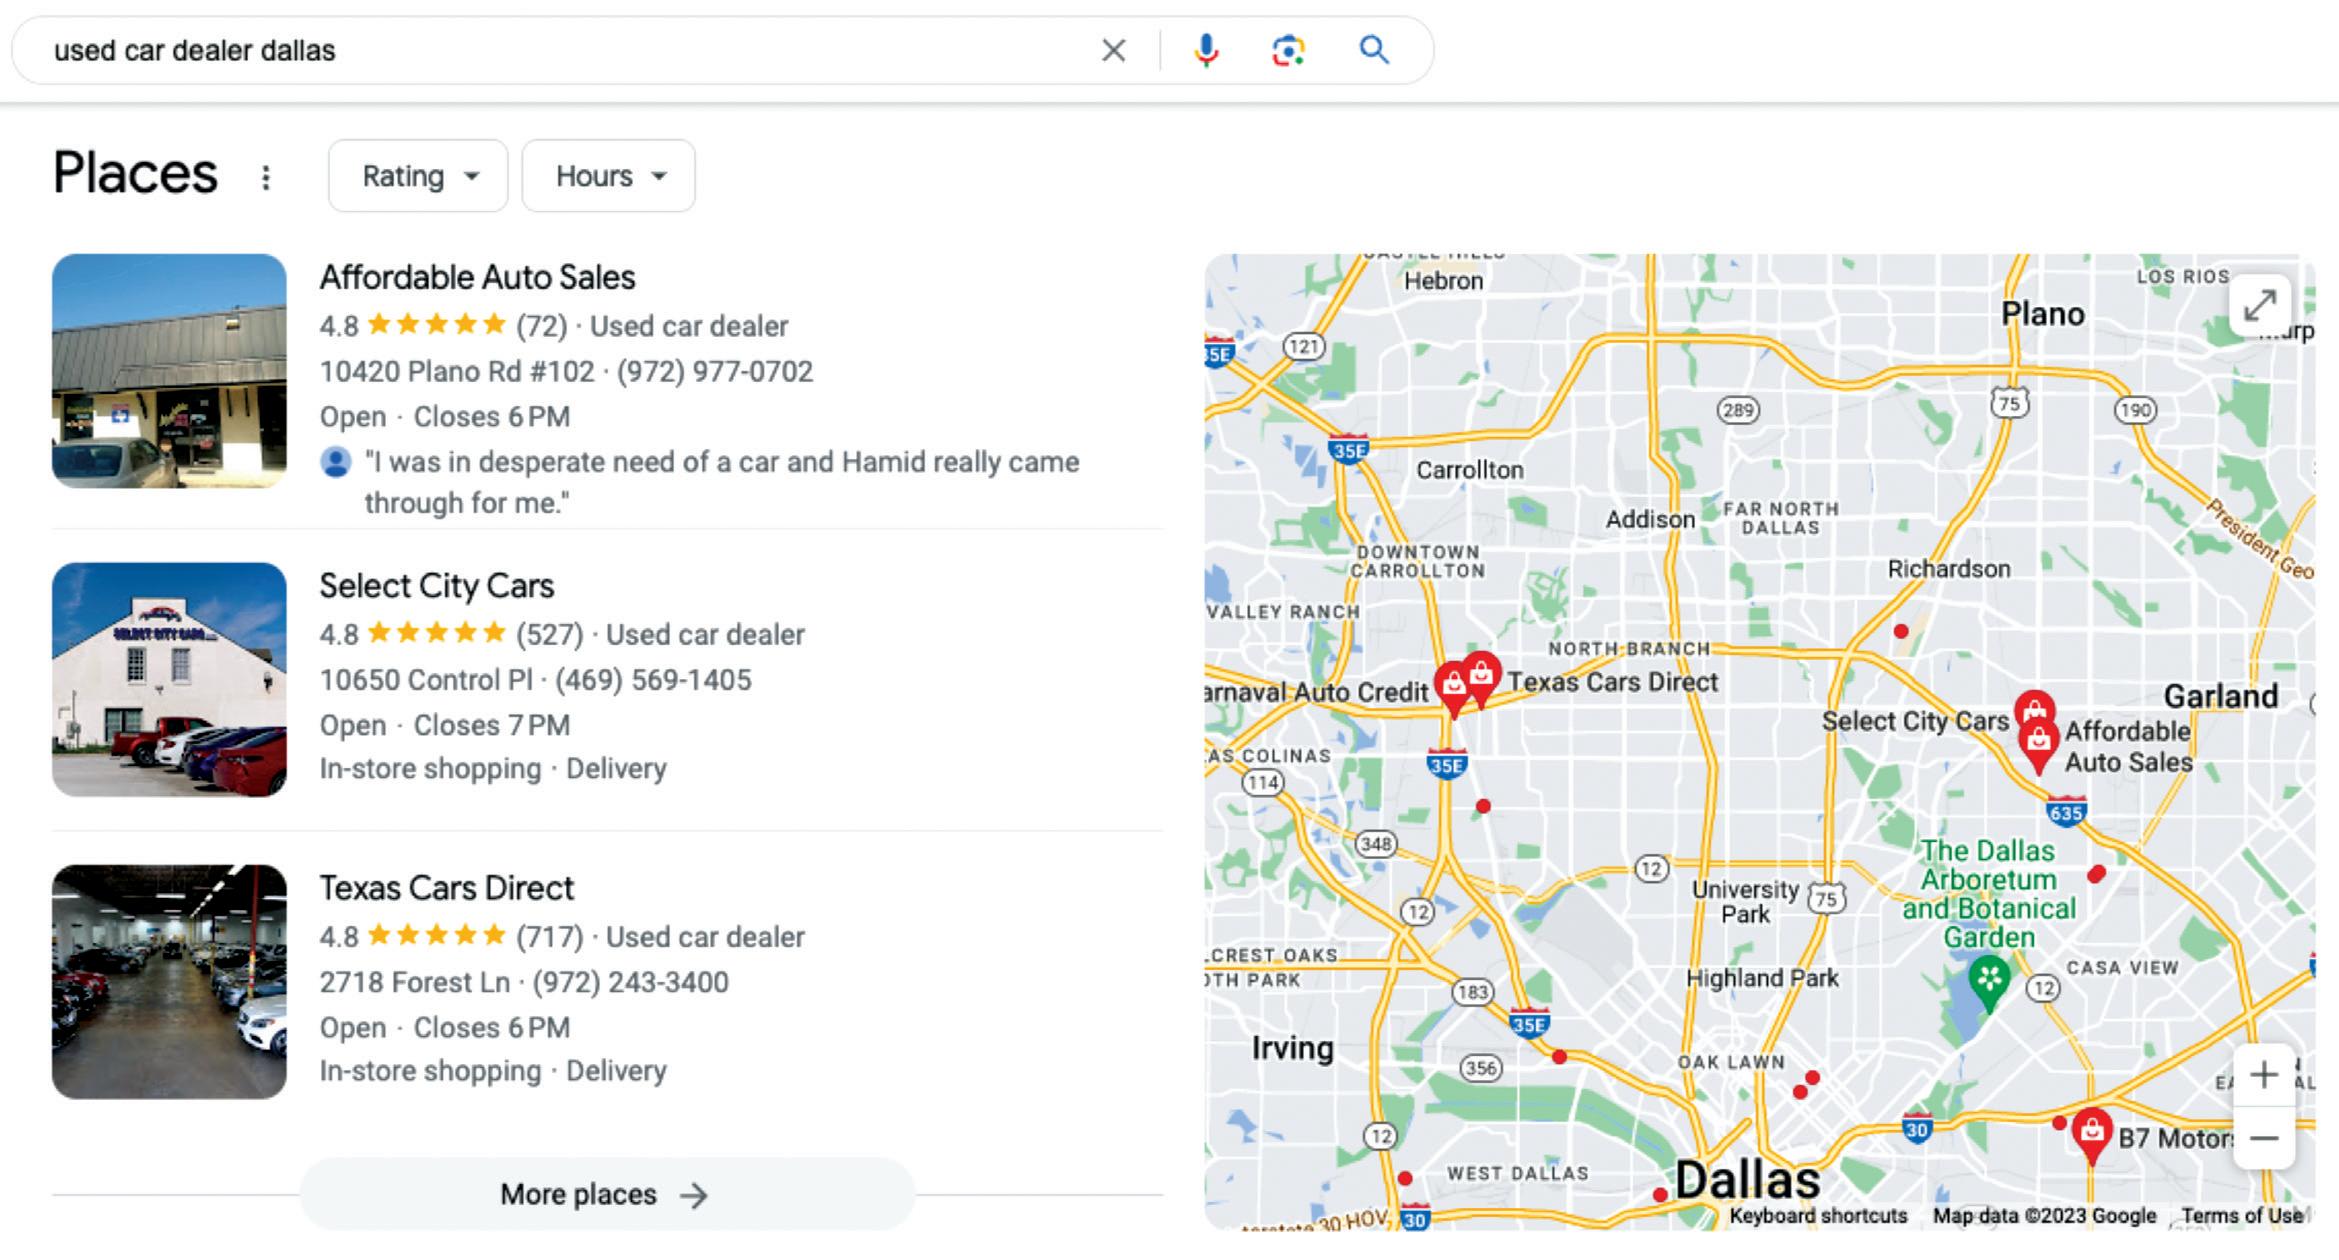Open the Affordable Auto Sales listing
This screenshot has width=2339, height=1260.
click(x=477, y=277)
